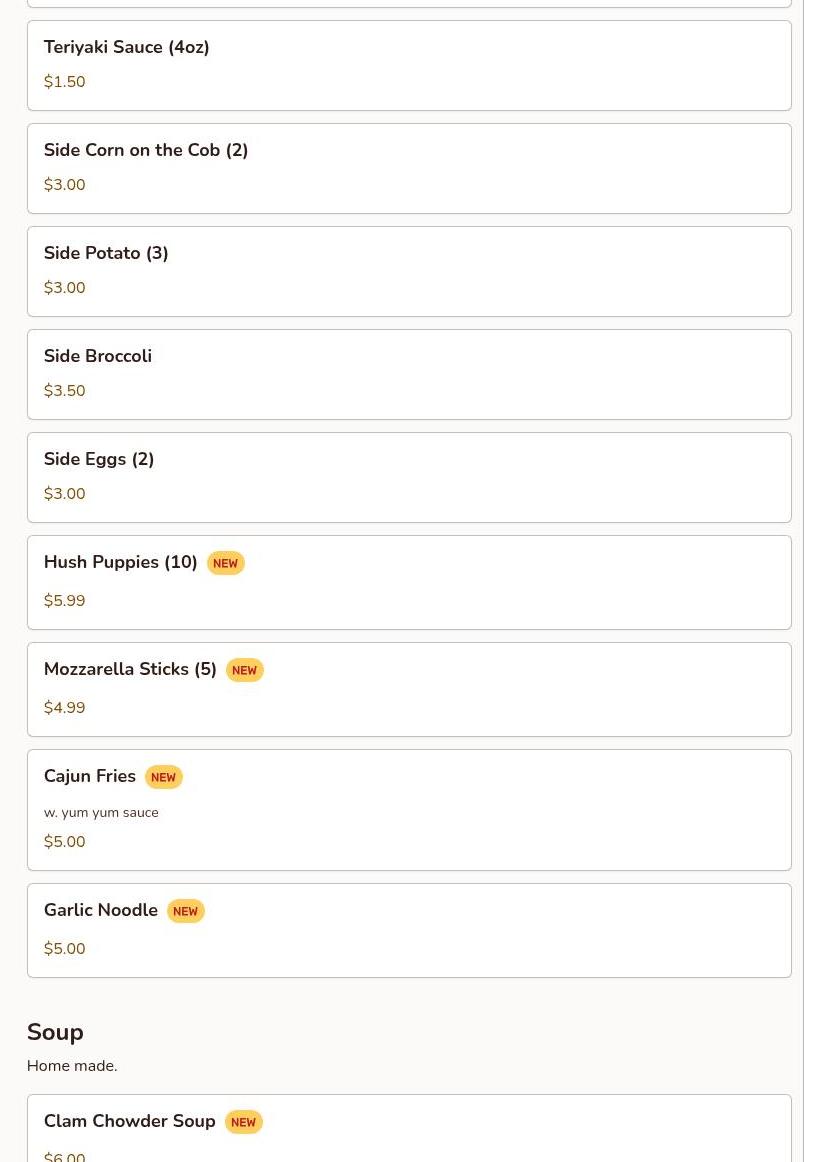Choose the Mozzarella Sticks (5) title
The height and width of the screenshot is (1162, 824).
tap(130, 669)
